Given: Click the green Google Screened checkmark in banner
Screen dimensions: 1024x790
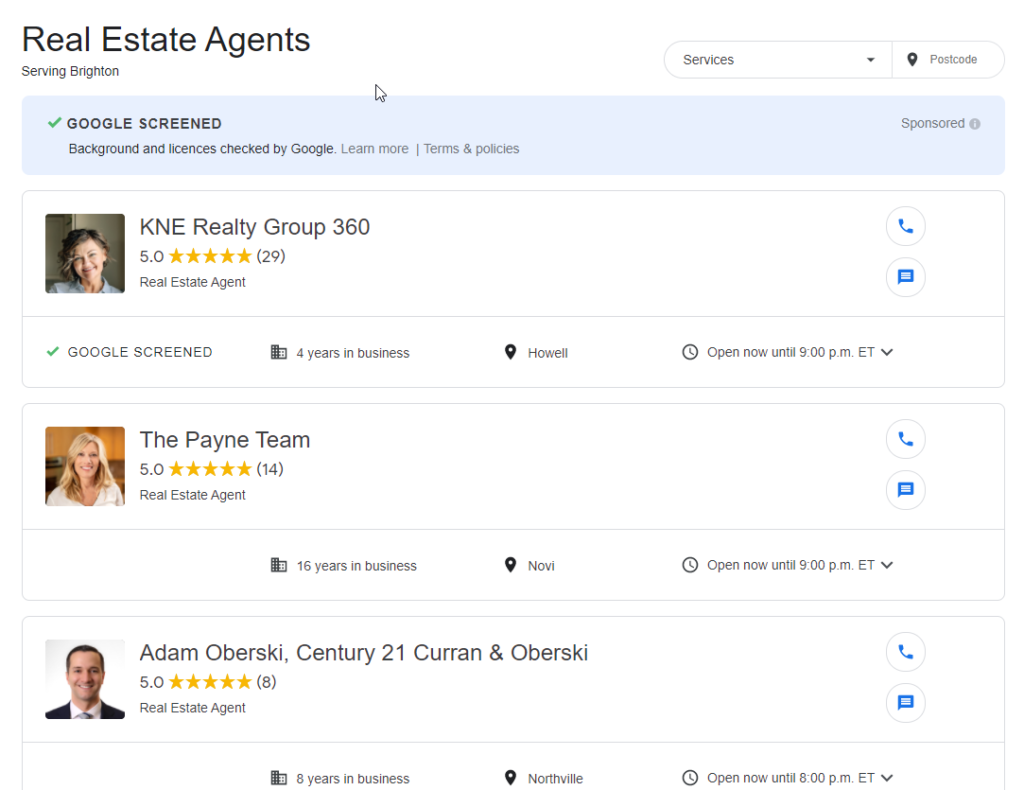Looking at the screenshot, I should click(x=55, y=123).
